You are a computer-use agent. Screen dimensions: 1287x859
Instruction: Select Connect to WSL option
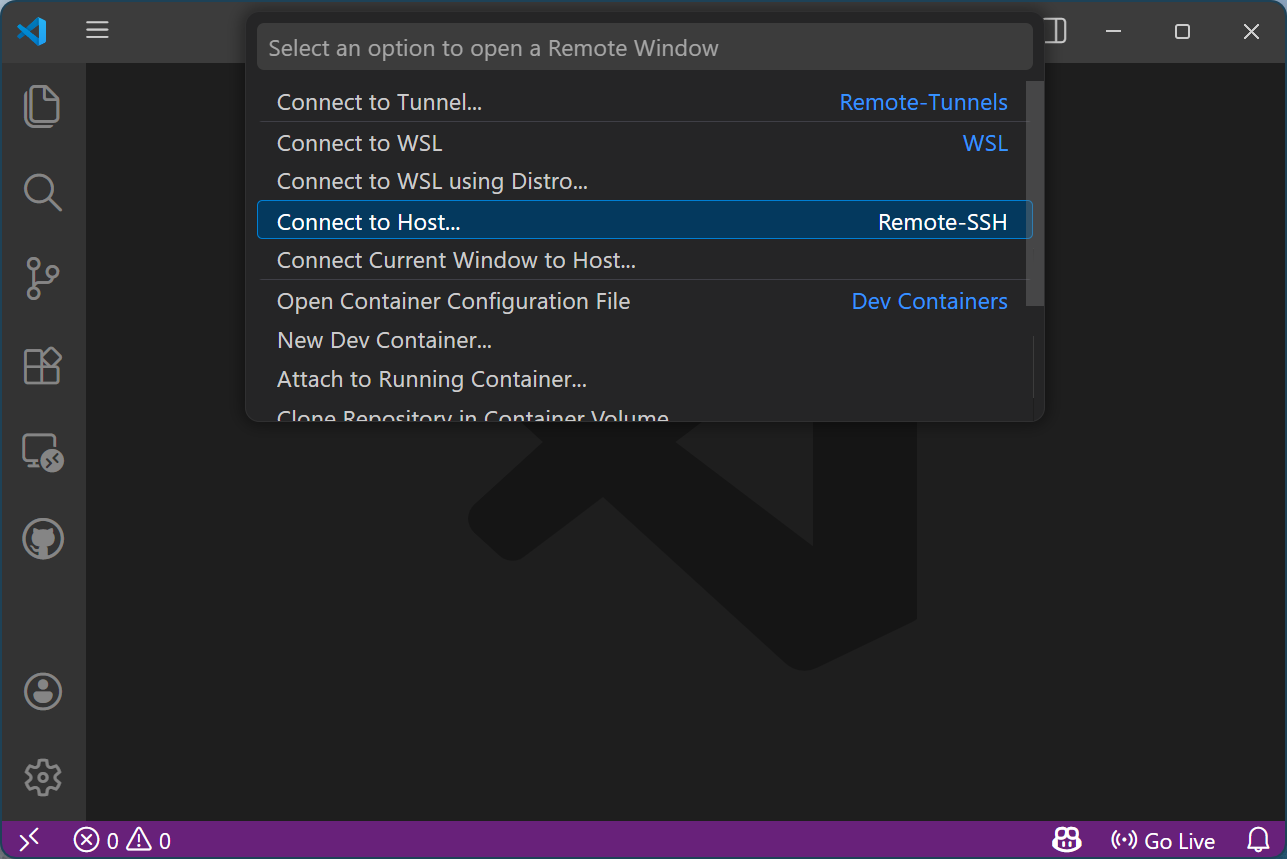pyautogui.click(x=645, y=143)
